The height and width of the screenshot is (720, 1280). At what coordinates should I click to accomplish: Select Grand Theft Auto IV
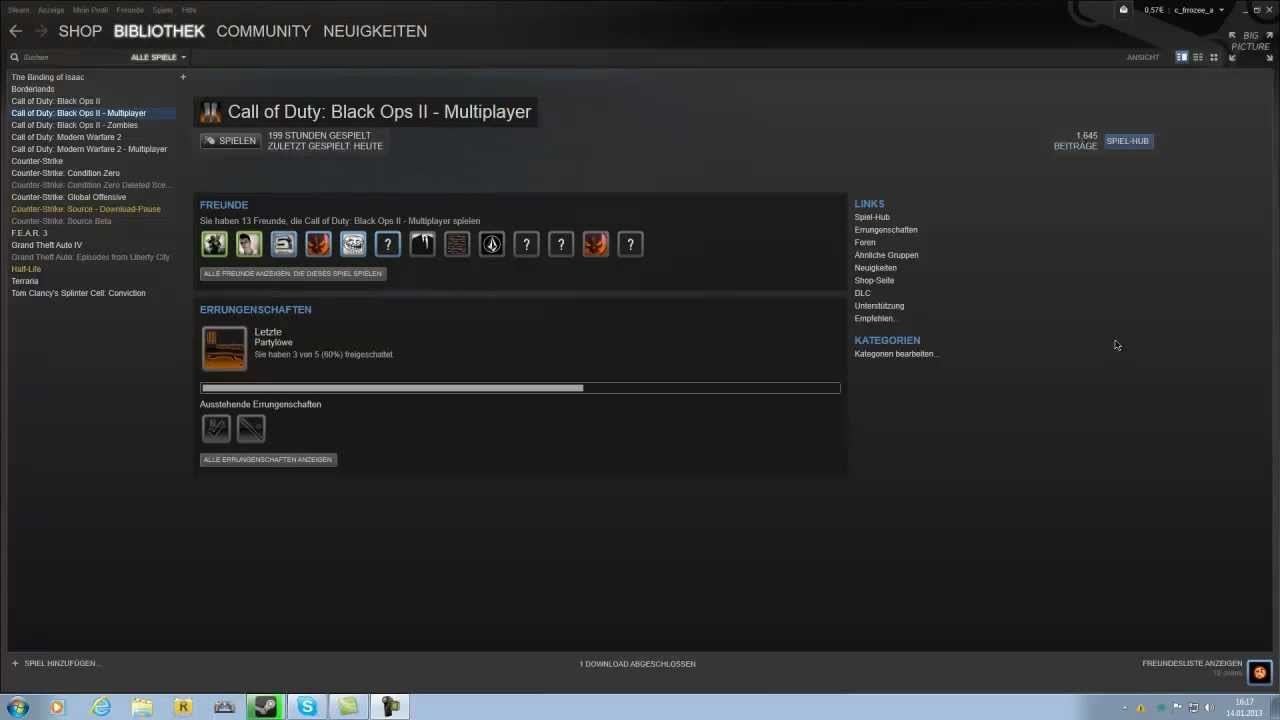click(46, 245)
